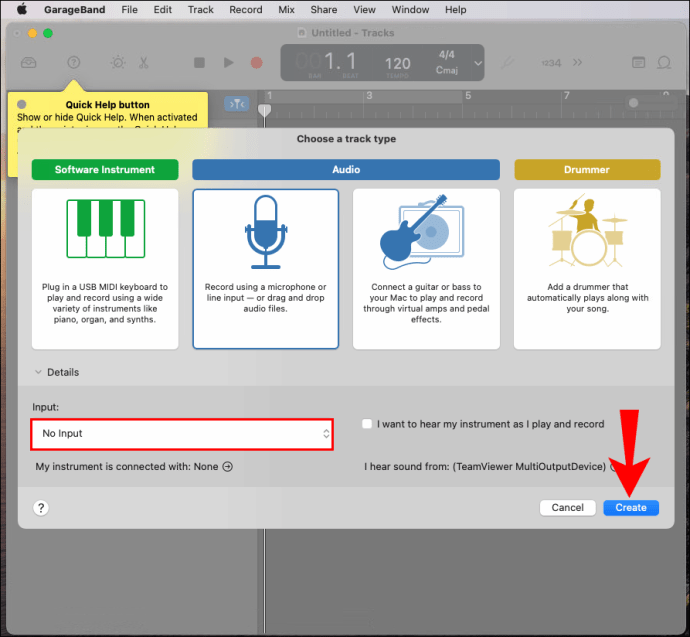Click the green zoom window button
Viewport: 690px width, 637px height.
tap(48, 33)
